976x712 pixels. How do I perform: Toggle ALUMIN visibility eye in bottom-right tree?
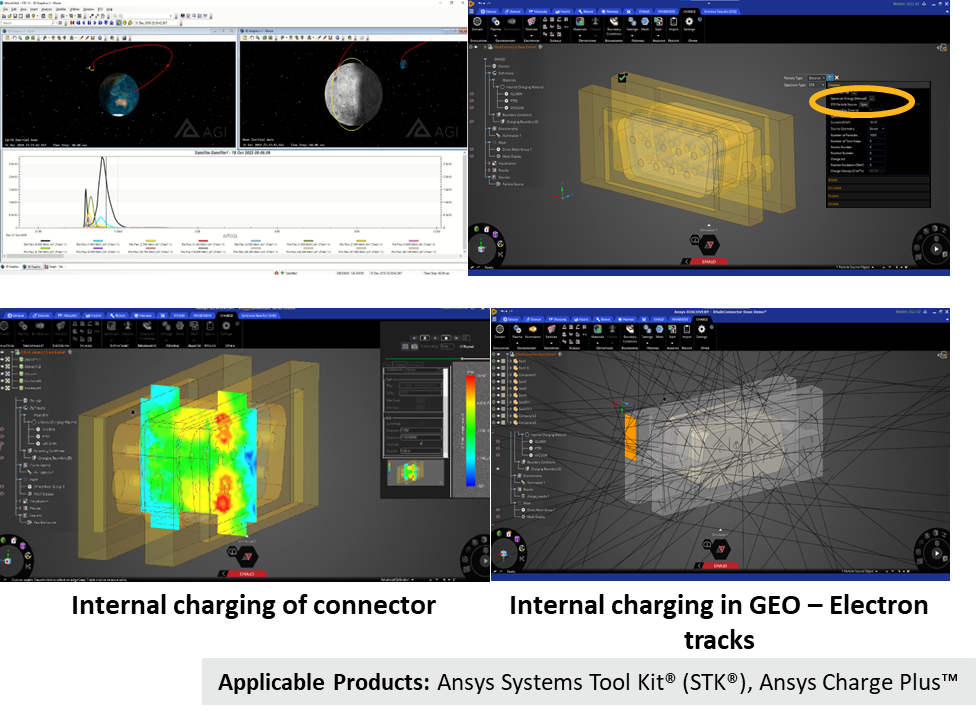498,441
